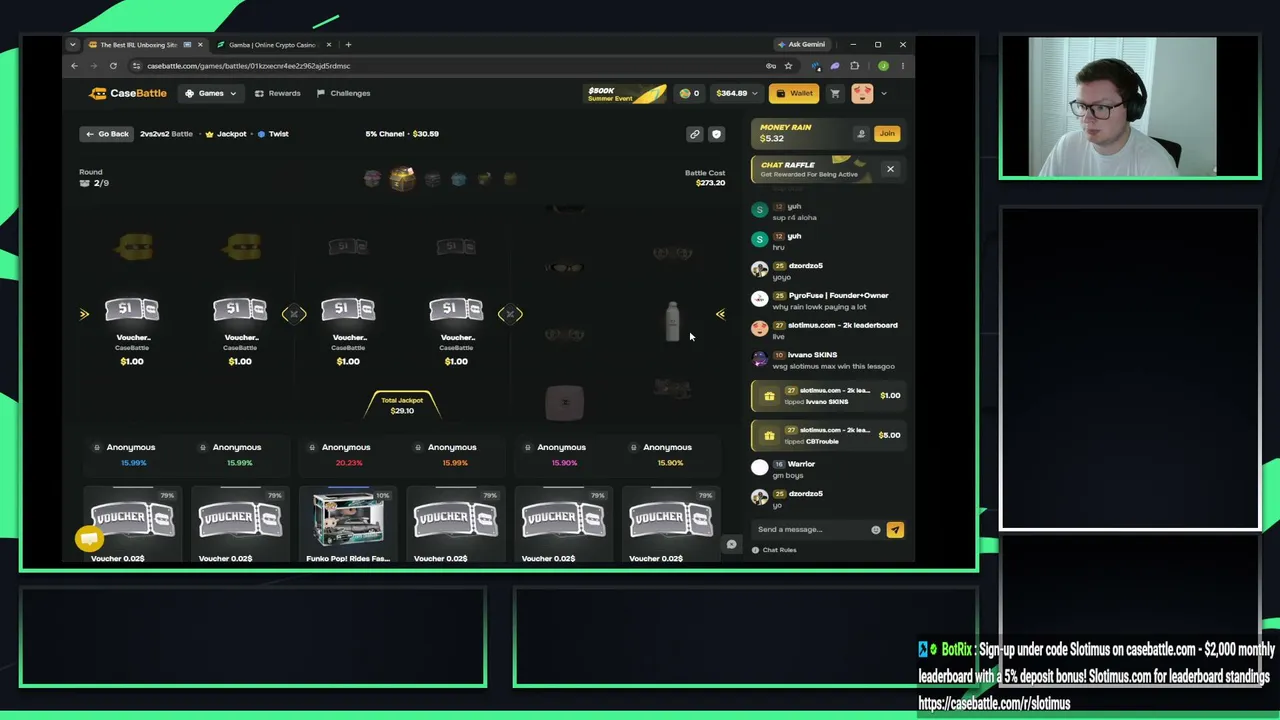Click the Chrome profile avatar
Screen dimensions: 1280x720
883,66
